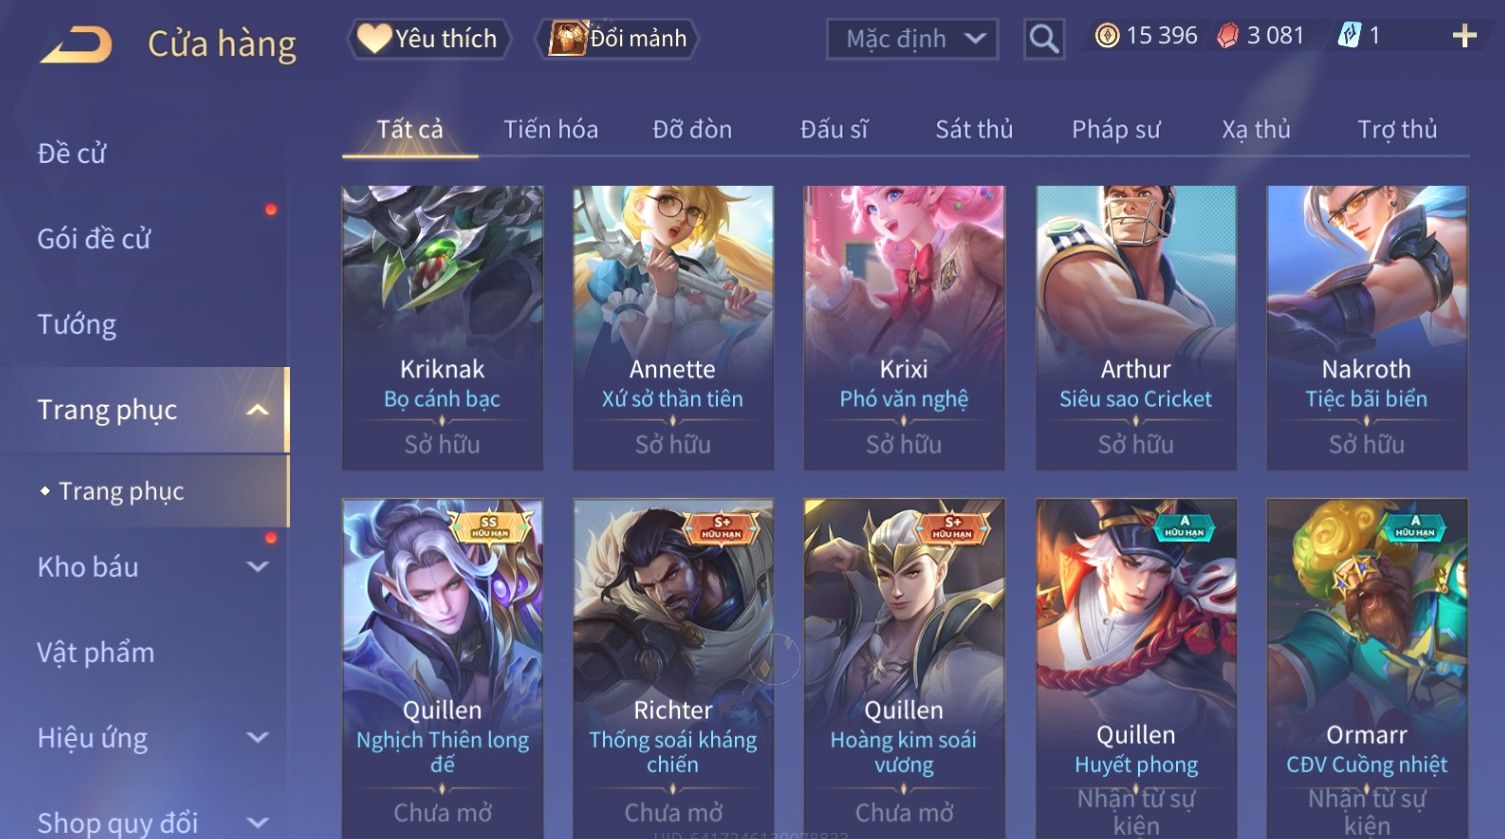
Task: Go to Tướng in the sidebar
Action: pyautogui.click(x=77, y=324)
